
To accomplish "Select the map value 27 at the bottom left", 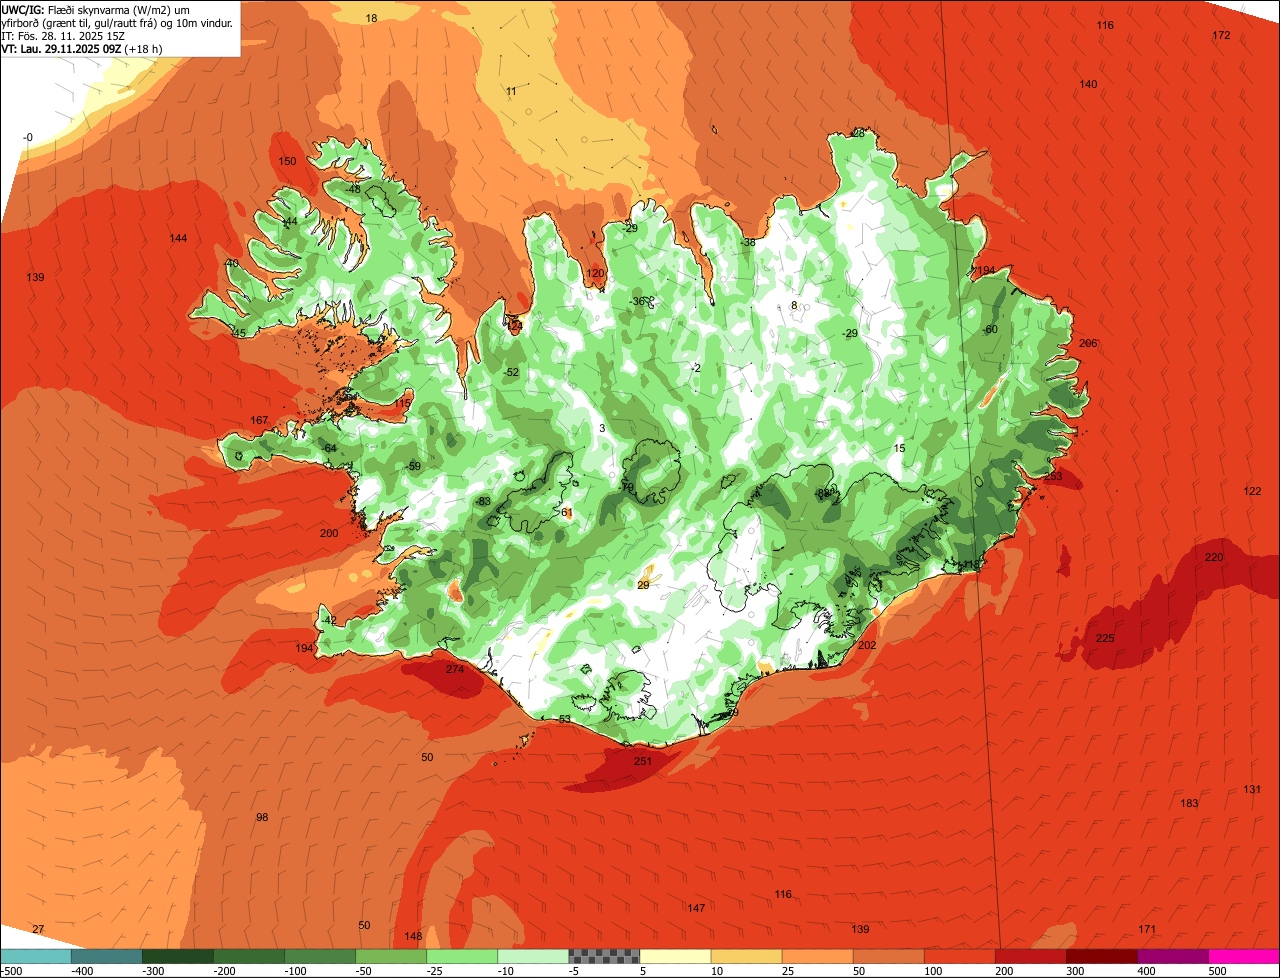I will (x=38, y=929).
